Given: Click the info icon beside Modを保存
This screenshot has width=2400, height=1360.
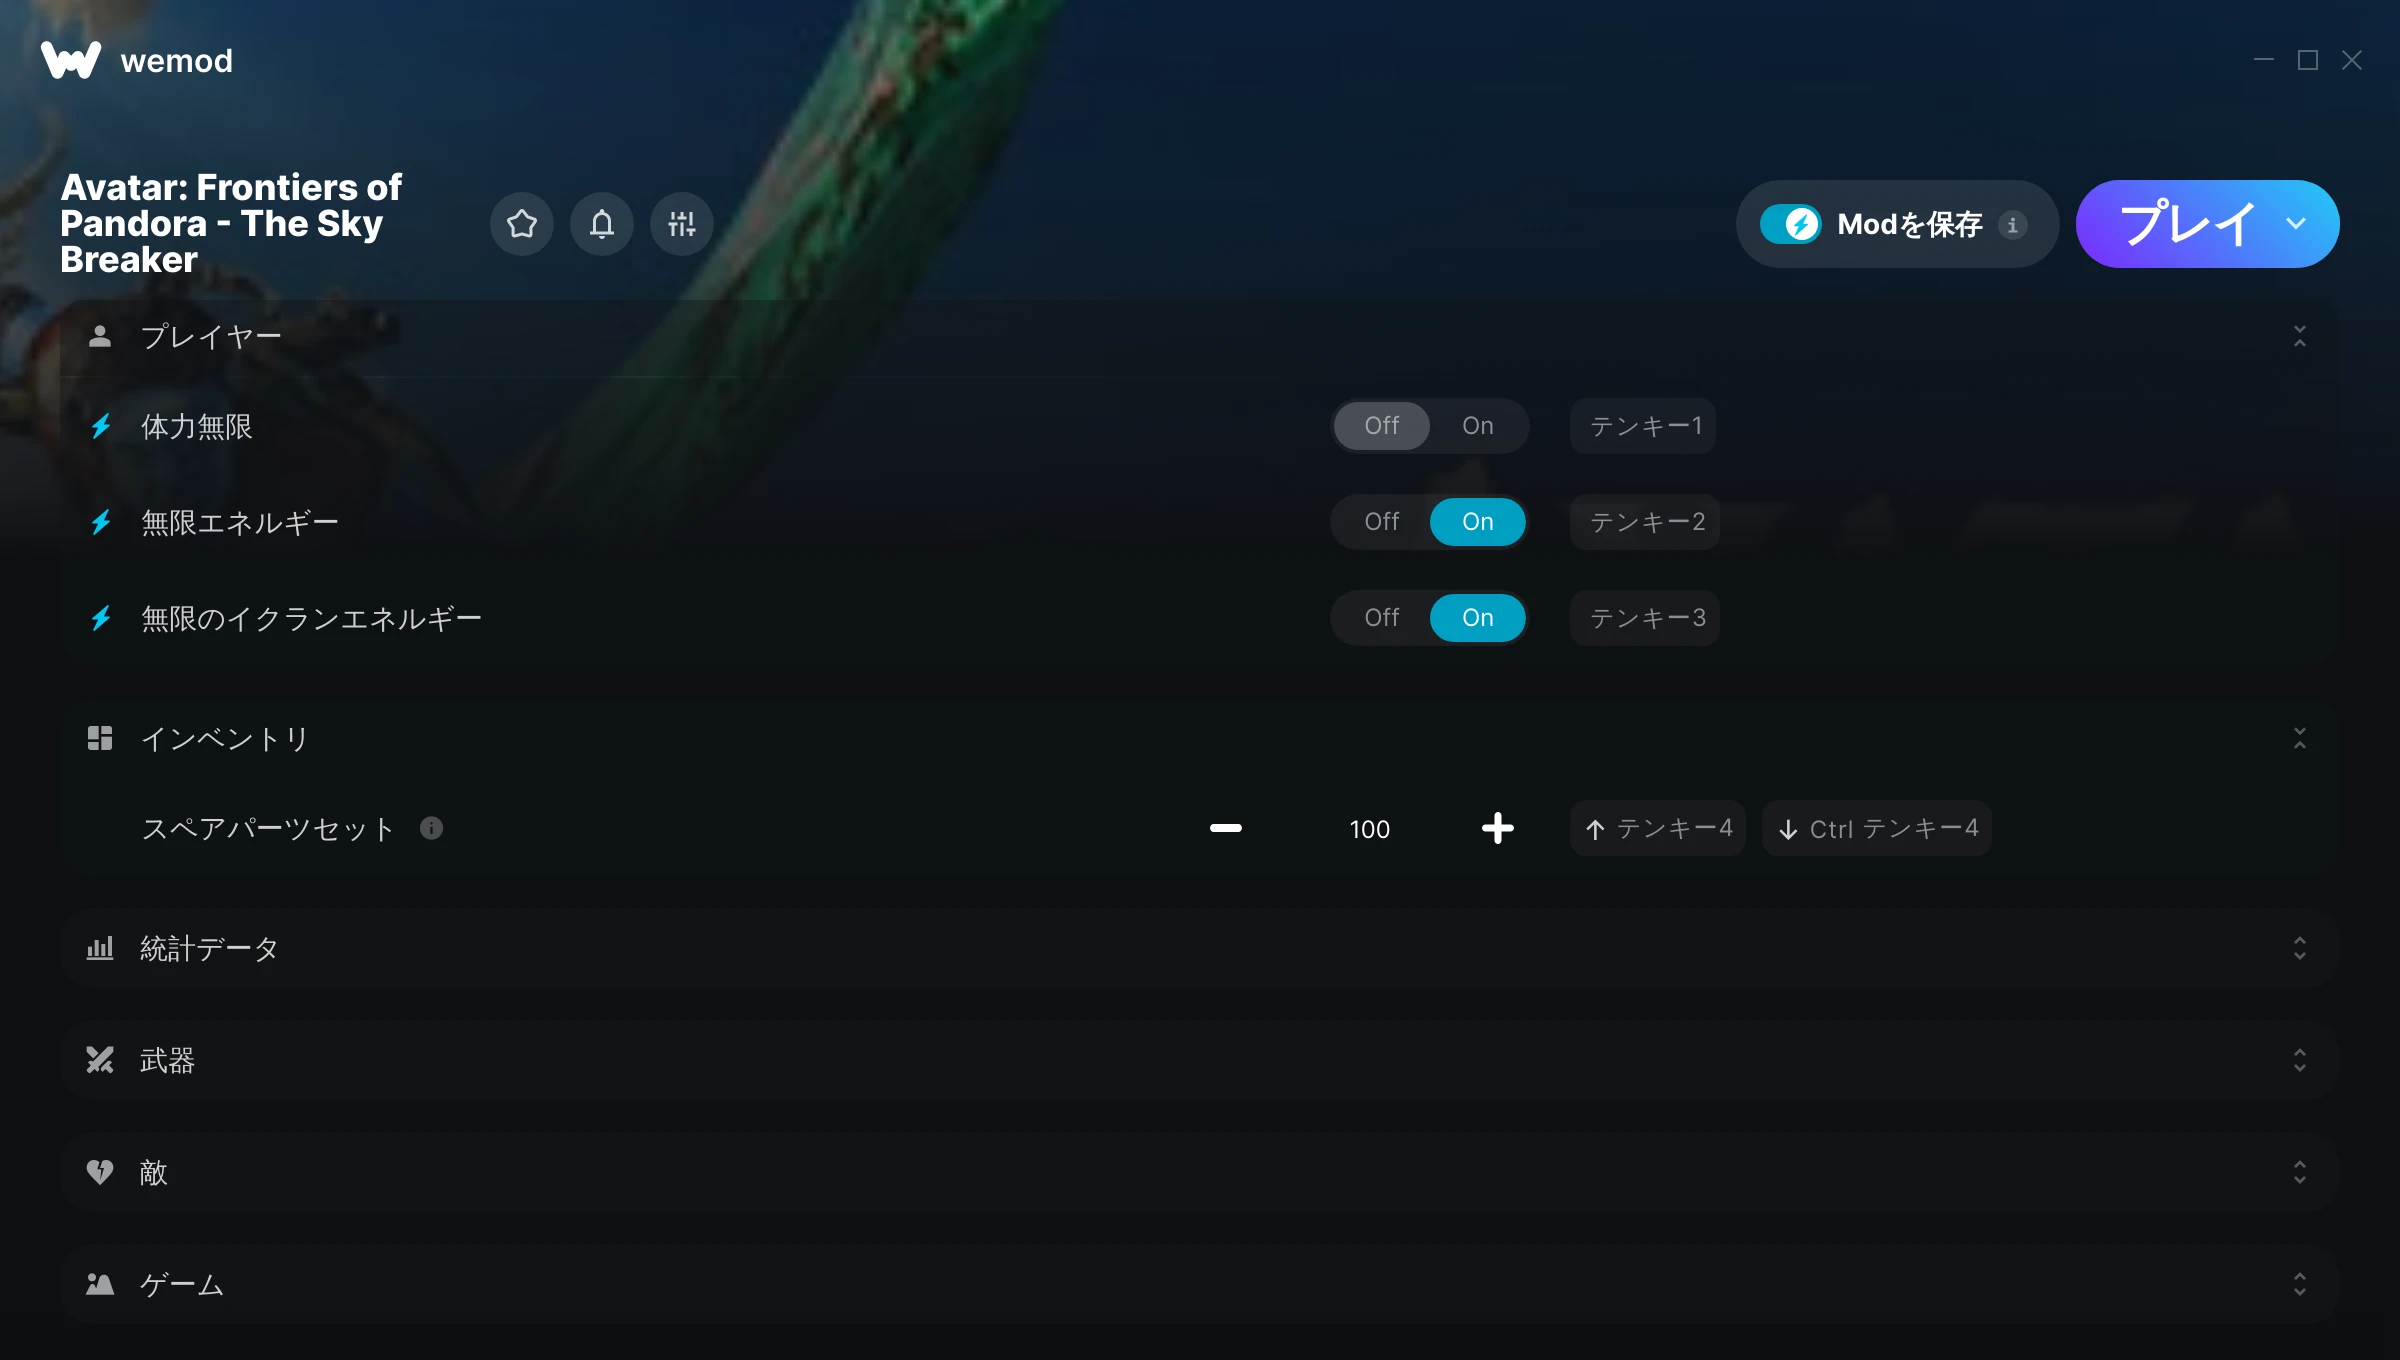Looking at the screenshot, I should pos(2013,225).
